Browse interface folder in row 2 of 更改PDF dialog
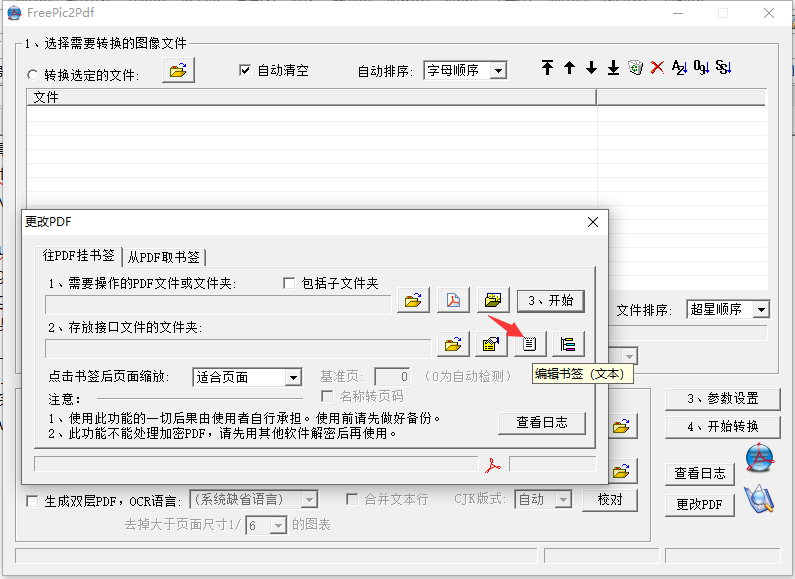This screenshot has width=795, height=579. (453, 345)
